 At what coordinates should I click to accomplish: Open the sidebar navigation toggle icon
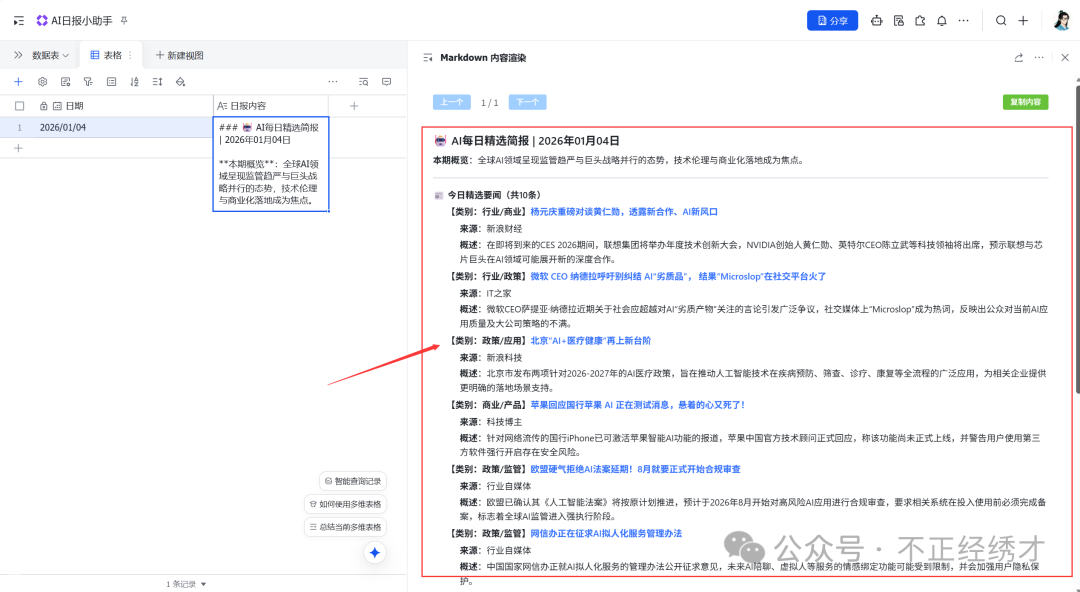click(x=19, y=21)
